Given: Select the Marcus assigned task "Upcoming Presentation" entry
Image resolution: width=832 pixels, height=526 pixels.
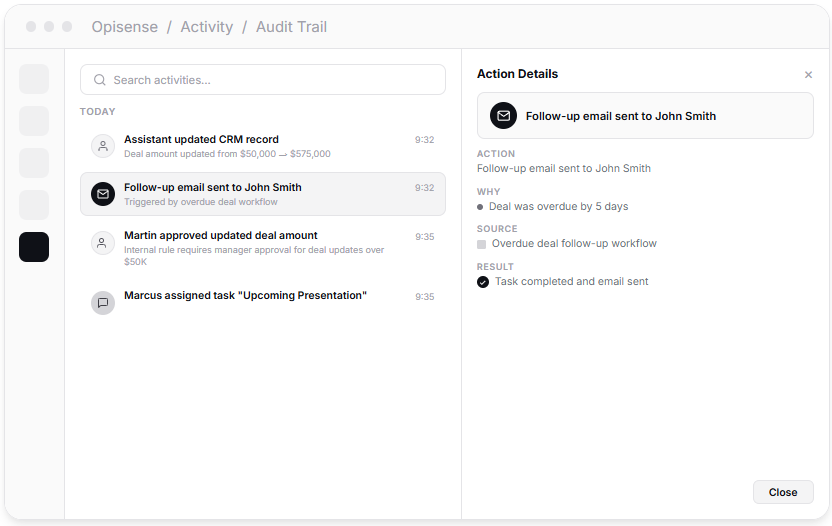Looking at the screenshot, I should point(262,297).
